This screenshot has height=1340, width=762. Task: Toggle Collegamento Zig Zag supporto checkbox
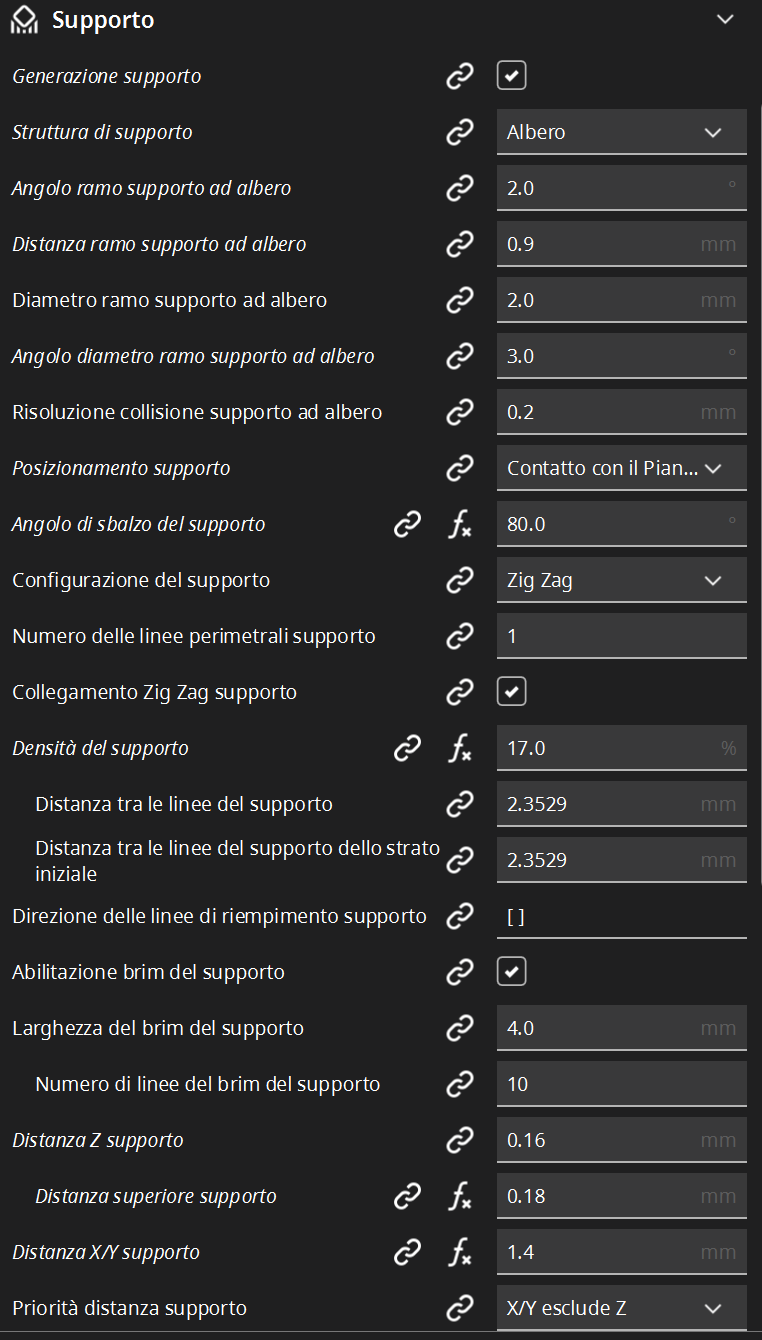point(512,692)
